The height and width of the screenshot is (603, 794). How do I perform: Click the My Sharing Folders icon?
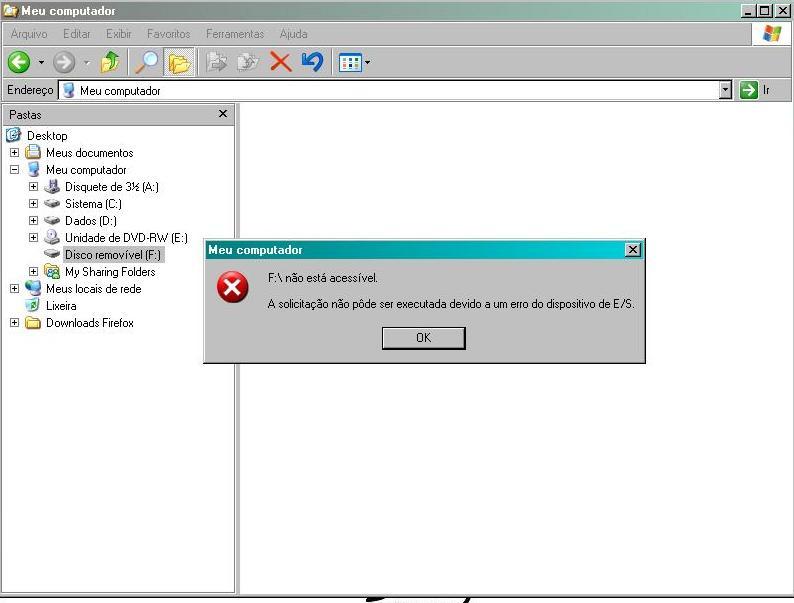coord(52,271)
